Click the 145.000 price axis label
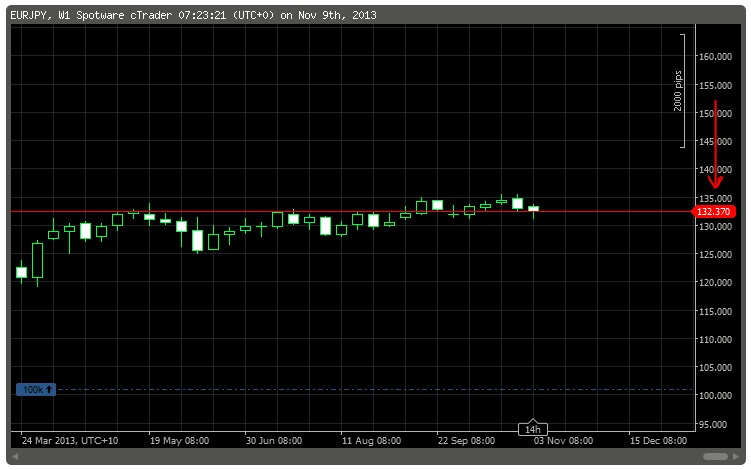The width and height of the screenshot is (751, 470). (716, 141)
